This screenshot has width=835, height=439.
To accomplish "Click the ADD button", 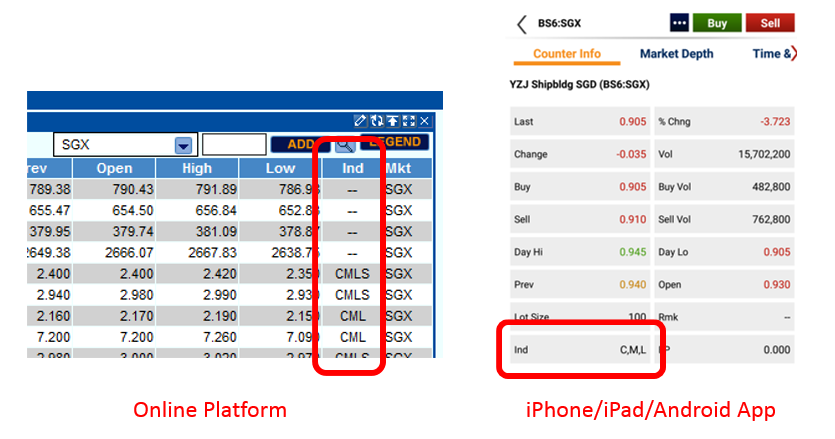I will [x=300, y=144].
